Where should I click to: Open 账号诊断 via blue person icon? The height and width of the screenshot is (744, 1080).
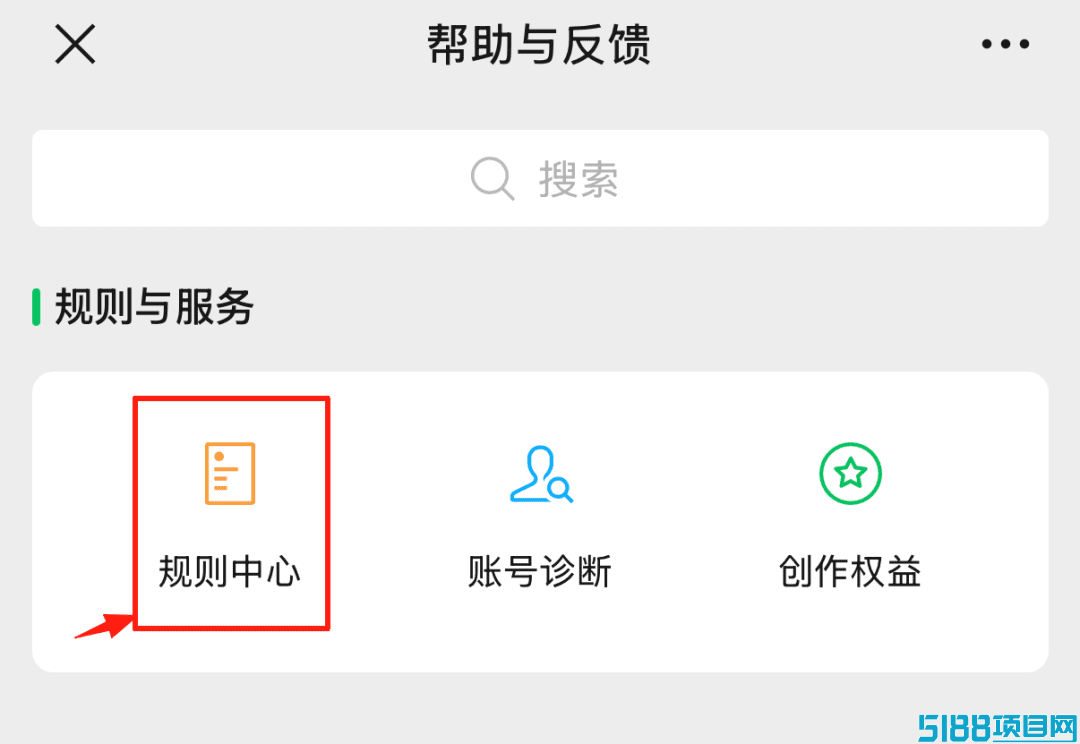coord(541,474)
